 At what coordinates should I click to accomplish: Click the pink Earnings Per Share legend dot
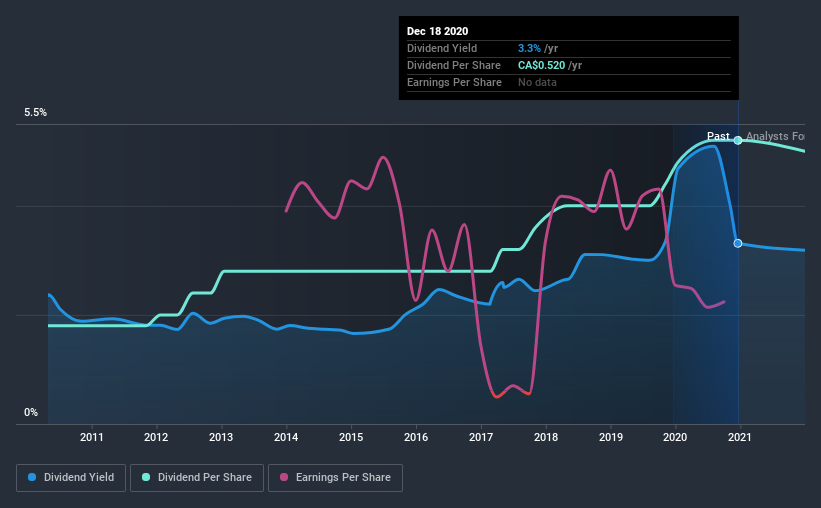tap(284, 477)
